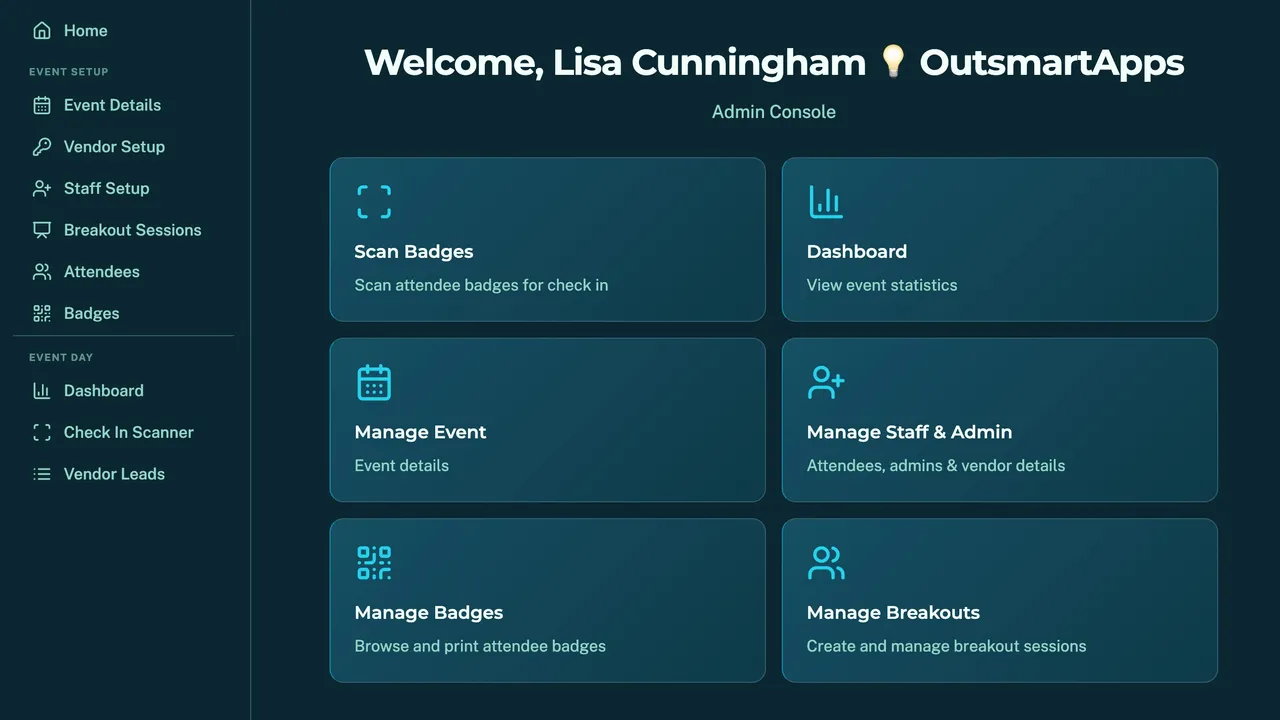Click the add-person icon on Manage Staff & Admin card
Viewport: 1280px width, 720px height.
[x=826, y=382]
